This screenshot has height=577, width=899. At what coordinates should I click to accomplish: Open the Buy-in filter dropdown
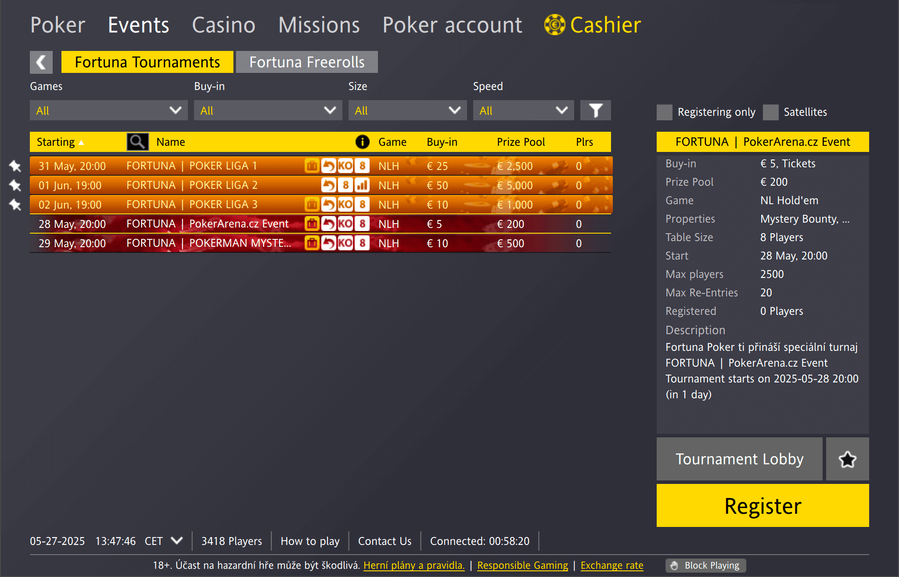[268, 110]
